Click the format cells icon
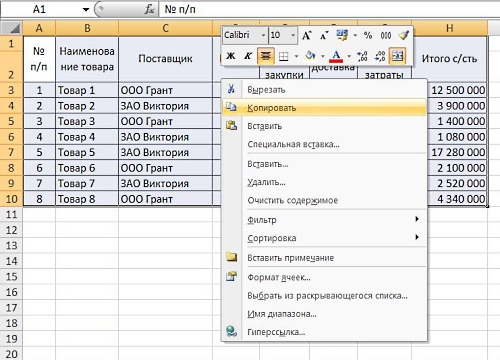This screenshot has height=360, width=500. 231,276
